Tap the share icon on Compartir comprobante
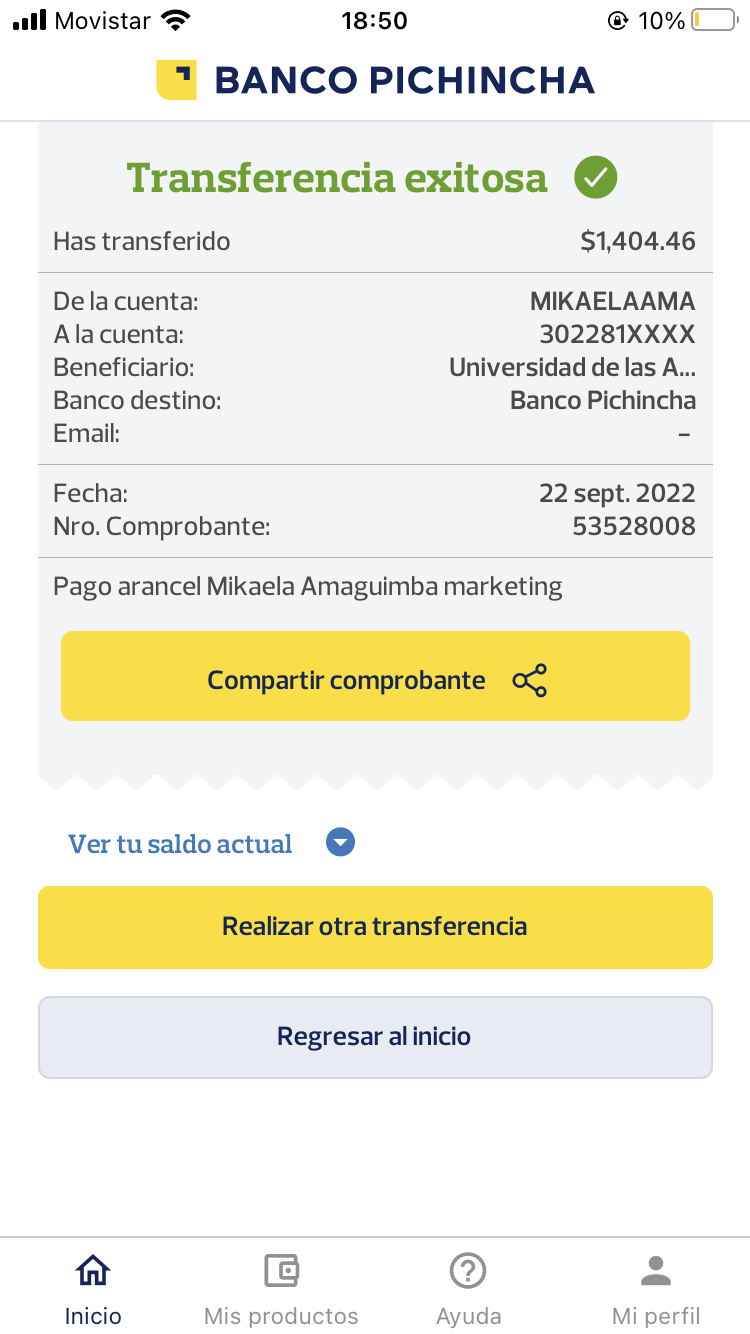Screen dimensions: 750x1334 point(529,680)
